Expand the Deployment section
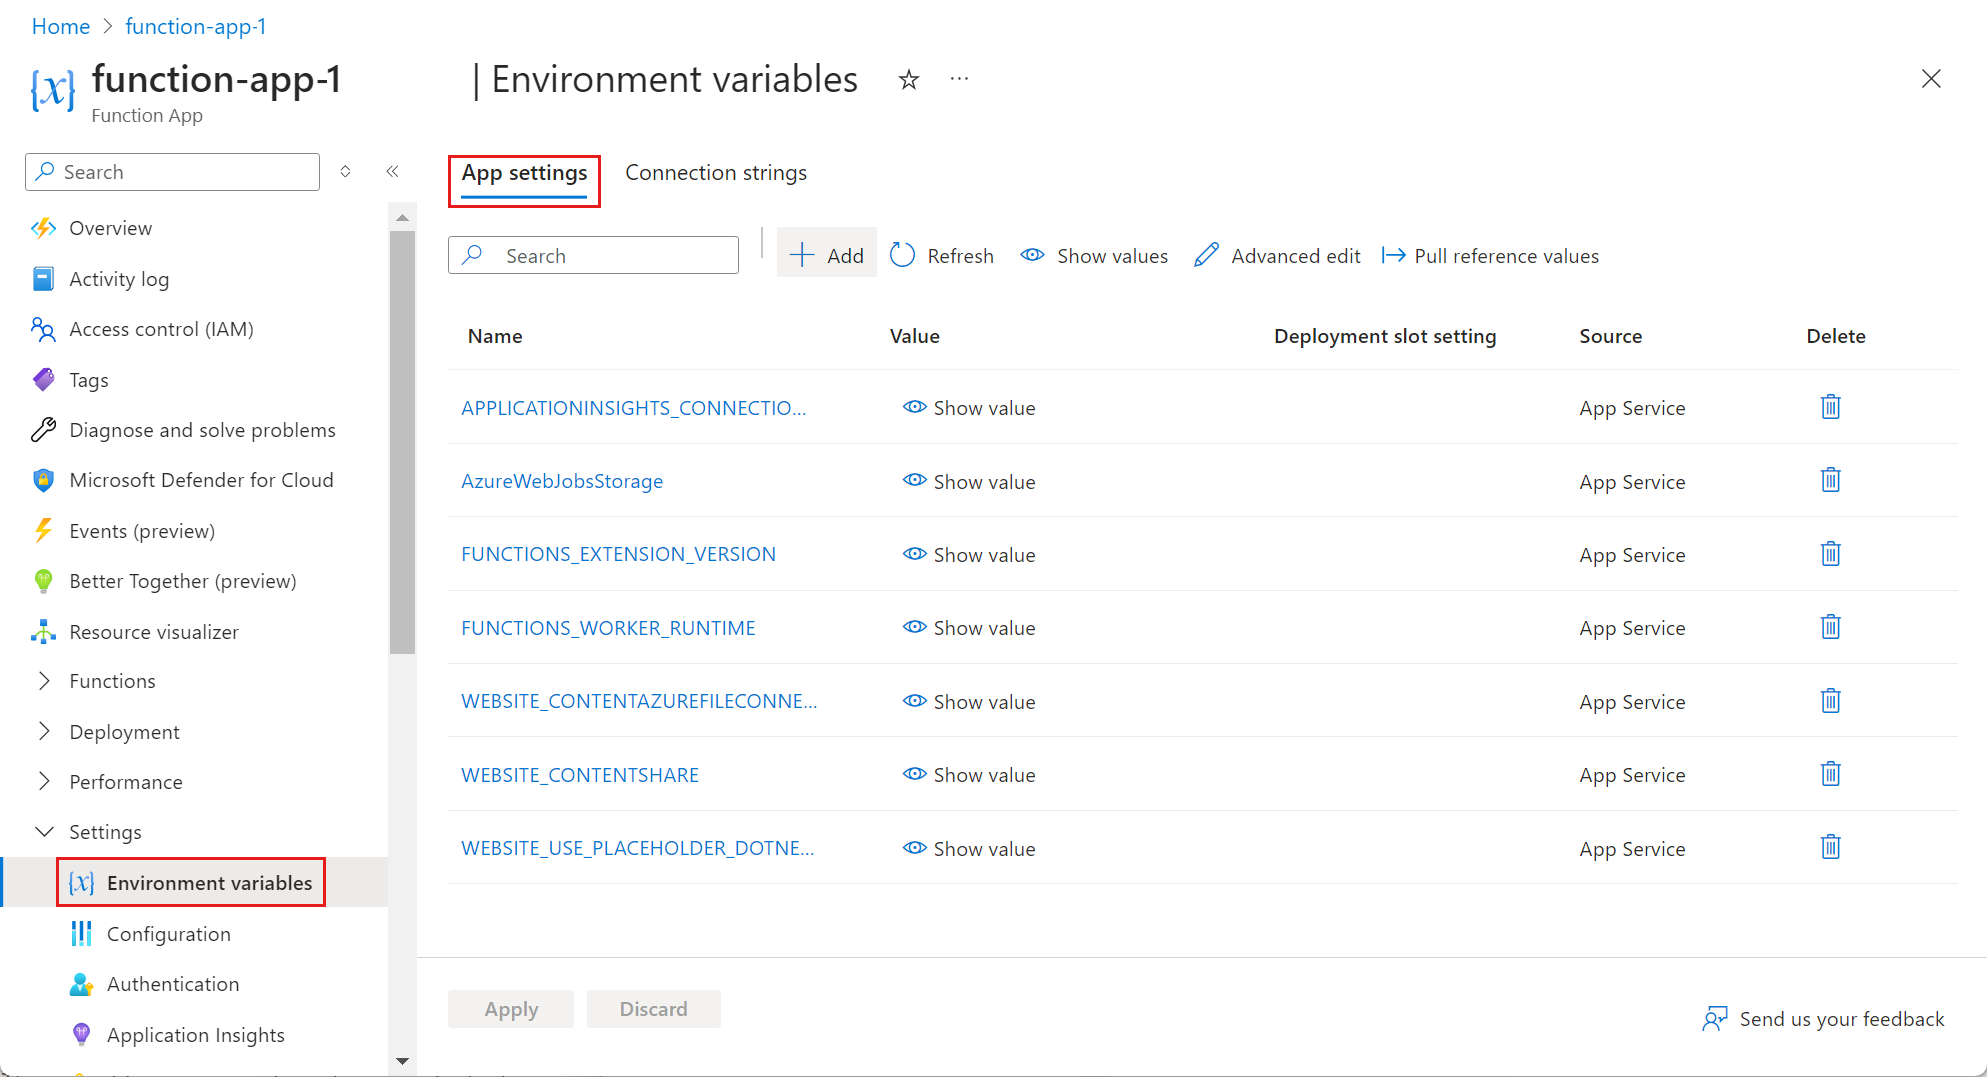The image size is (1987, 1077). 44,731
